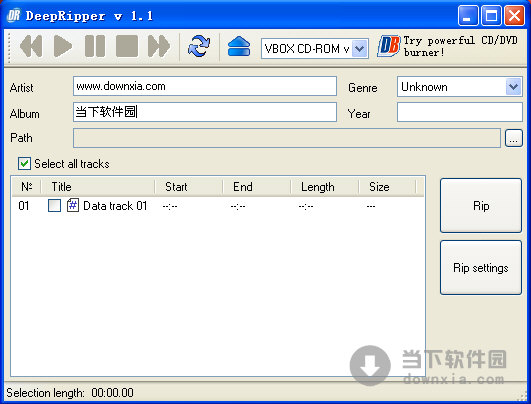531x404 pixels.
Task: Start playback with the Play icon
Action: point(63,46)
